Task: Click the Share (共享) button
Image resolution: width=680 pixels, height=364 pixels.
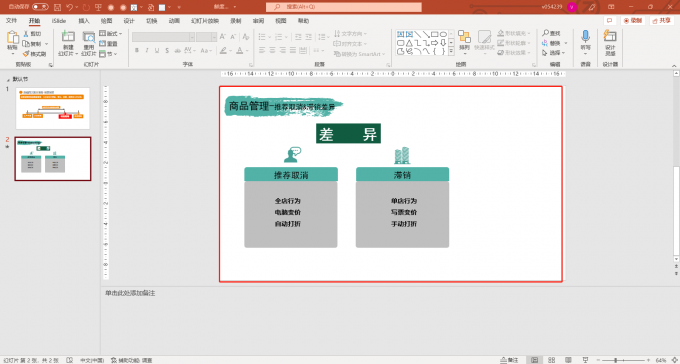Action: [662, 20]
